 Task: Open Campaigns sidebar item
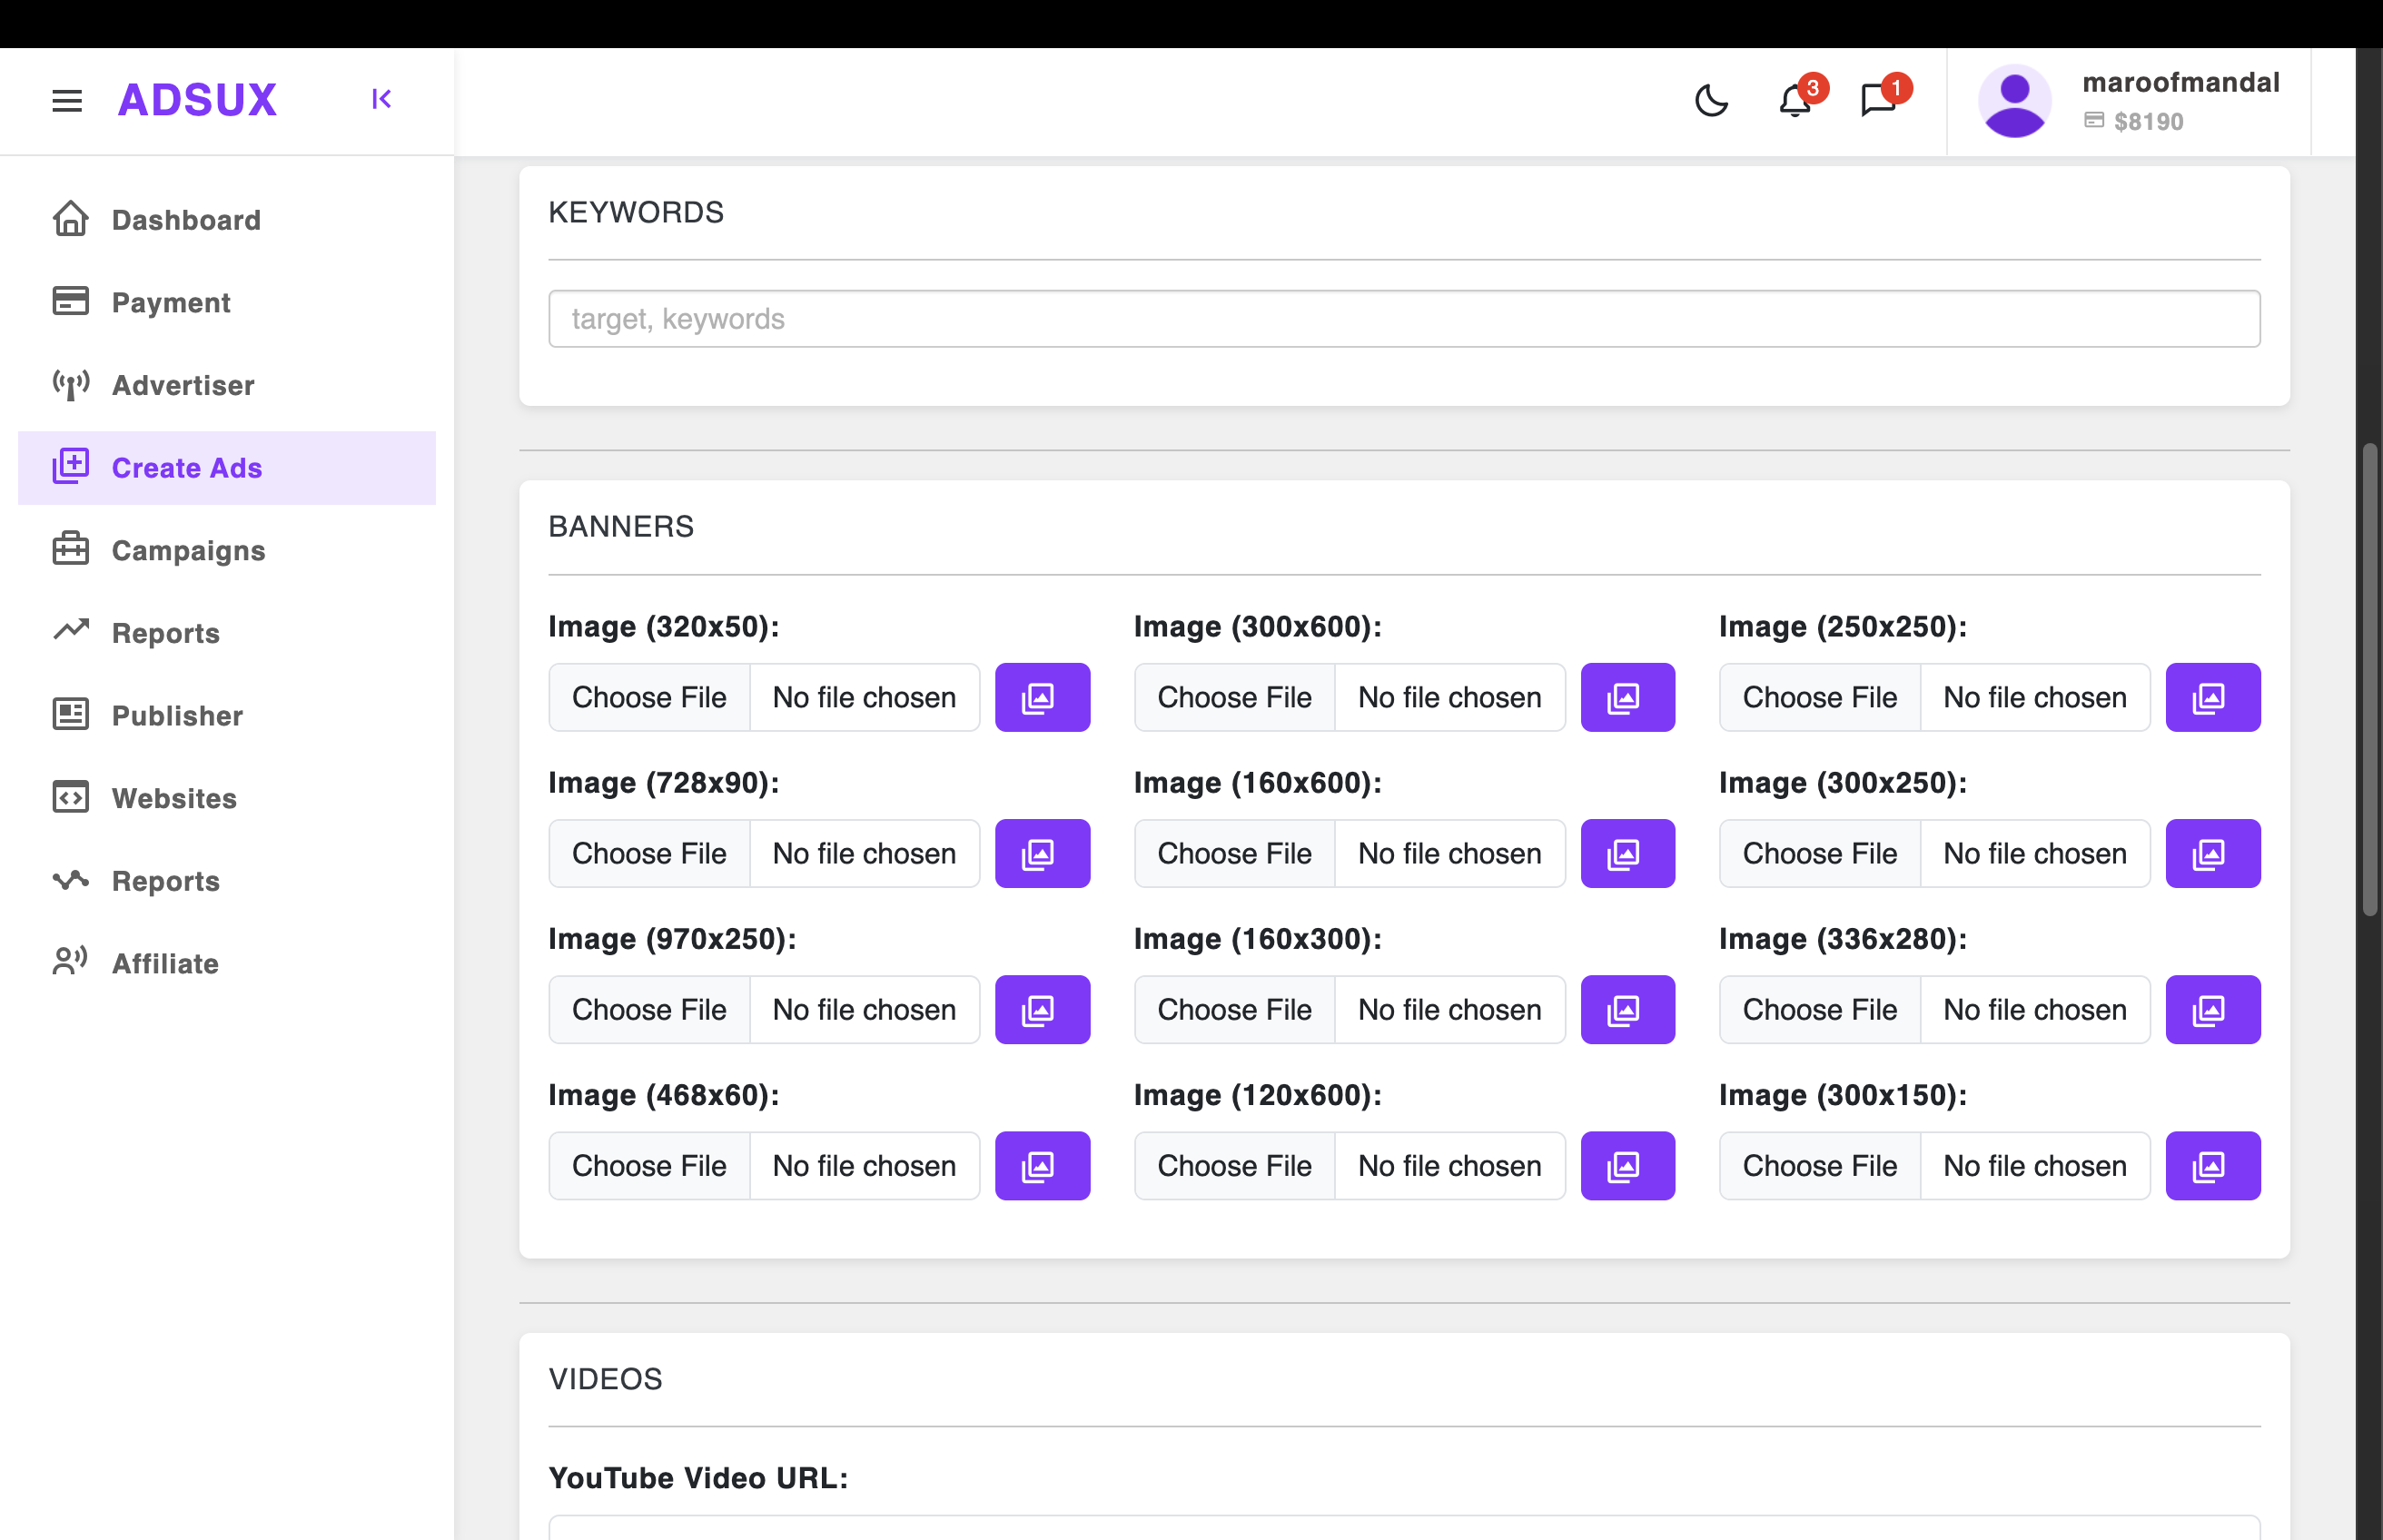click(x=188, y=550)
